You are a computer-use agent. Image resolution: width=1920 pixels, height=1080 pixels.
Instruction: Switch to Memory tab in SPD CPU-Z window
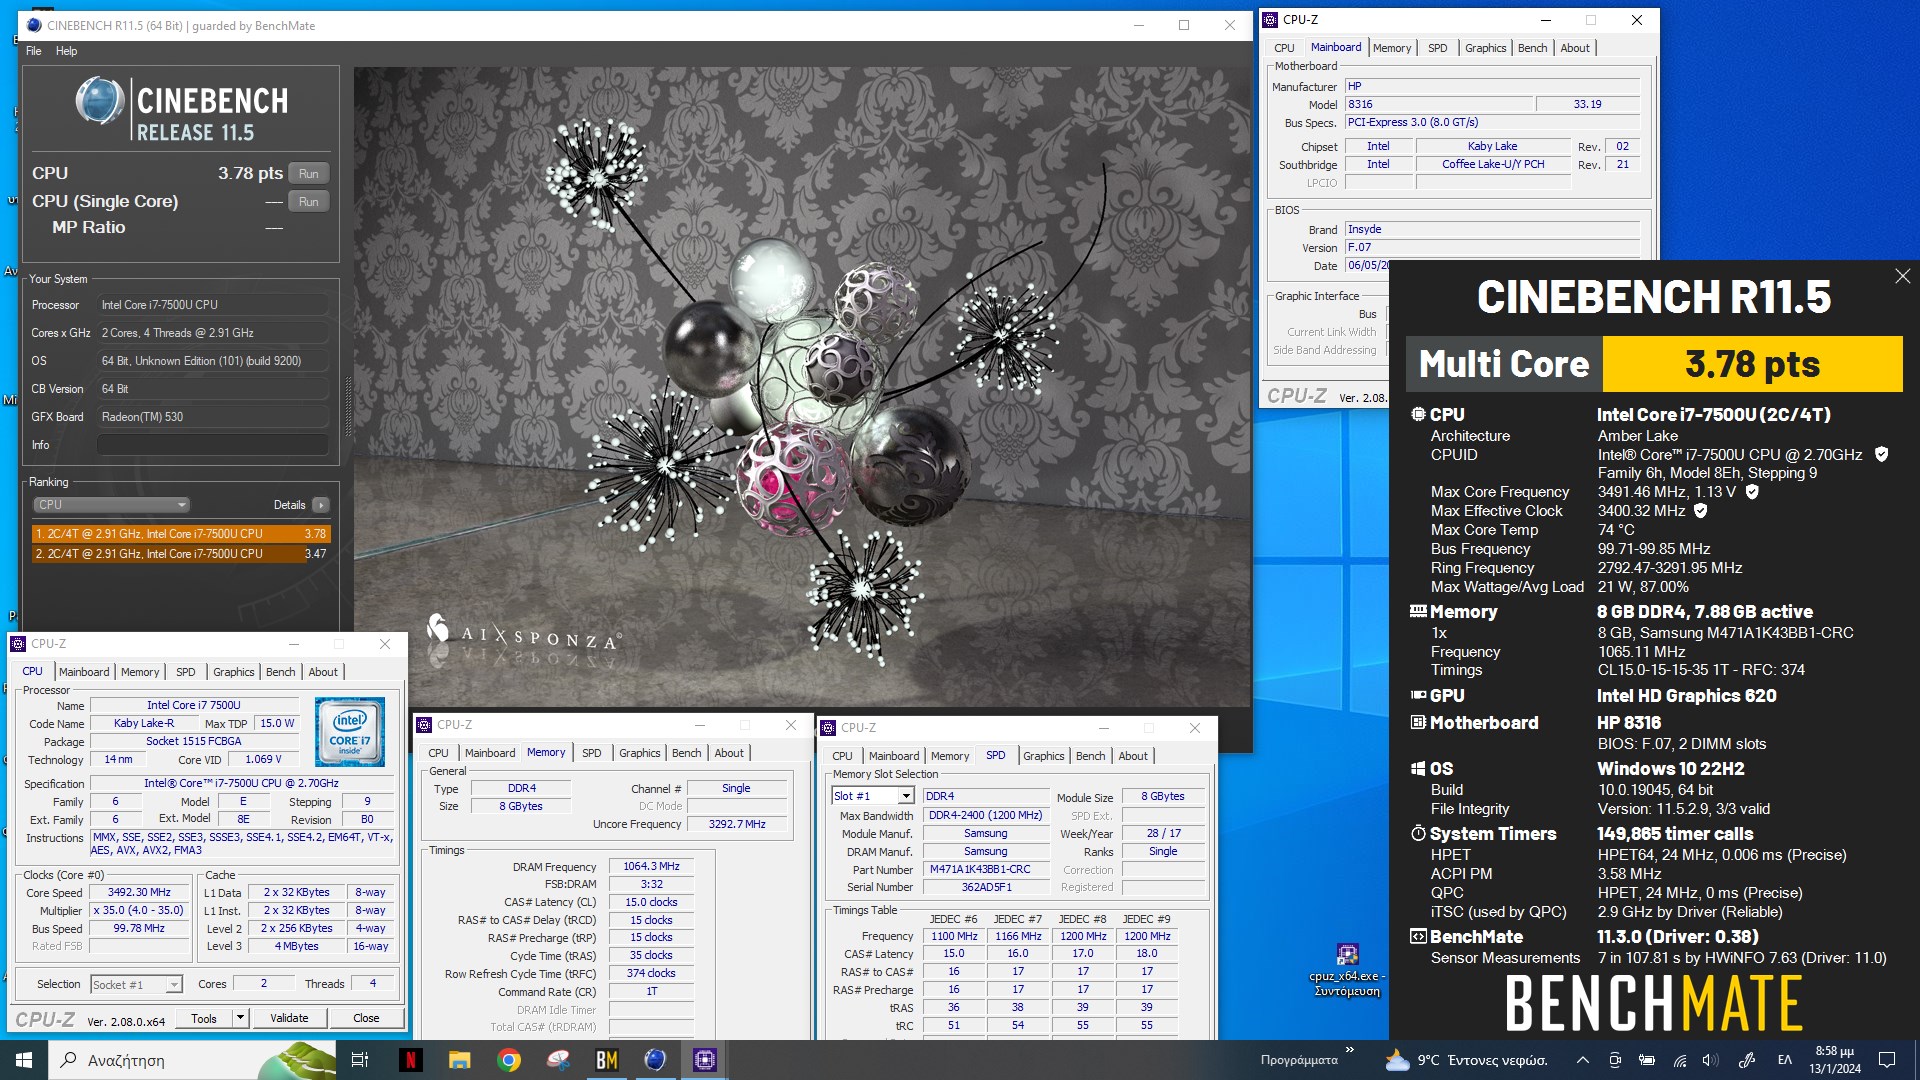pos(949,756)
